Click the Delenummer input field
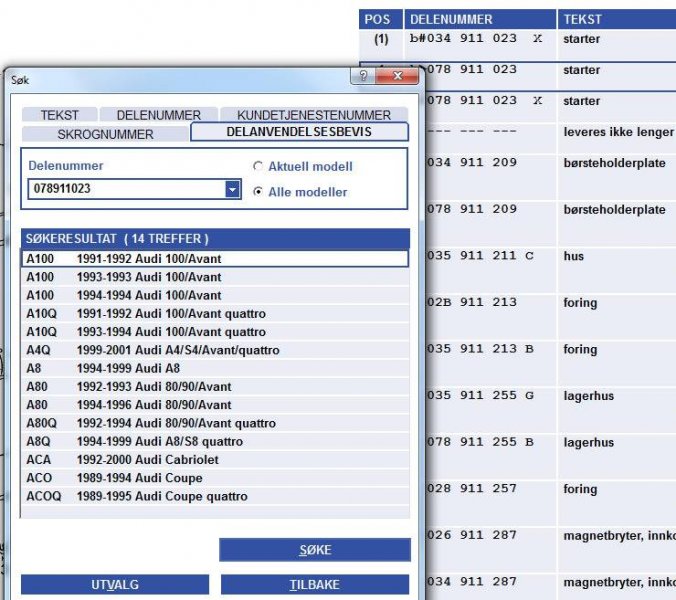Screen dimensions: 676x600 click(125, 189)
